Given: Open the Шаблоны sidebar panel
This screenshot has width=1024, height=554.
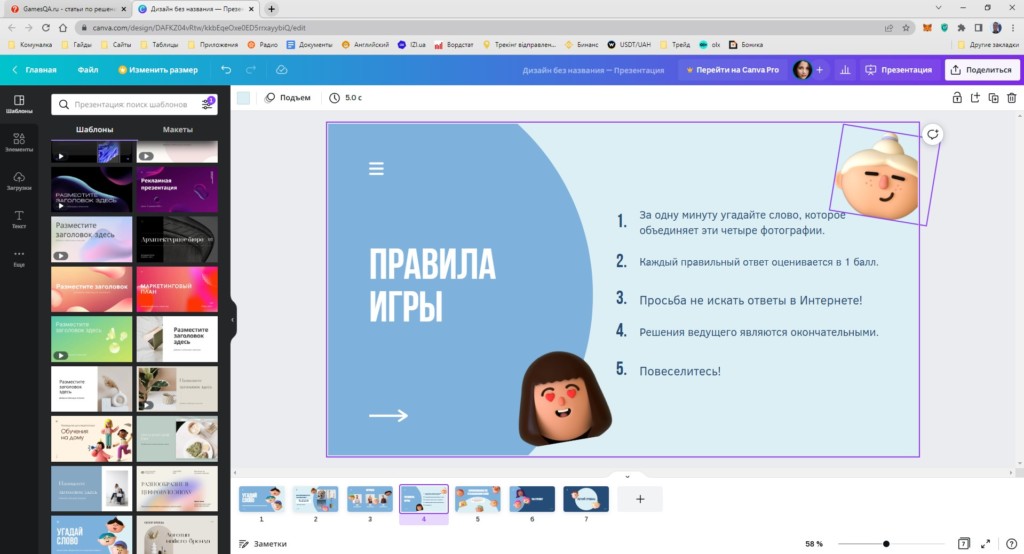Looking at the screenshot, I should 19,104.
